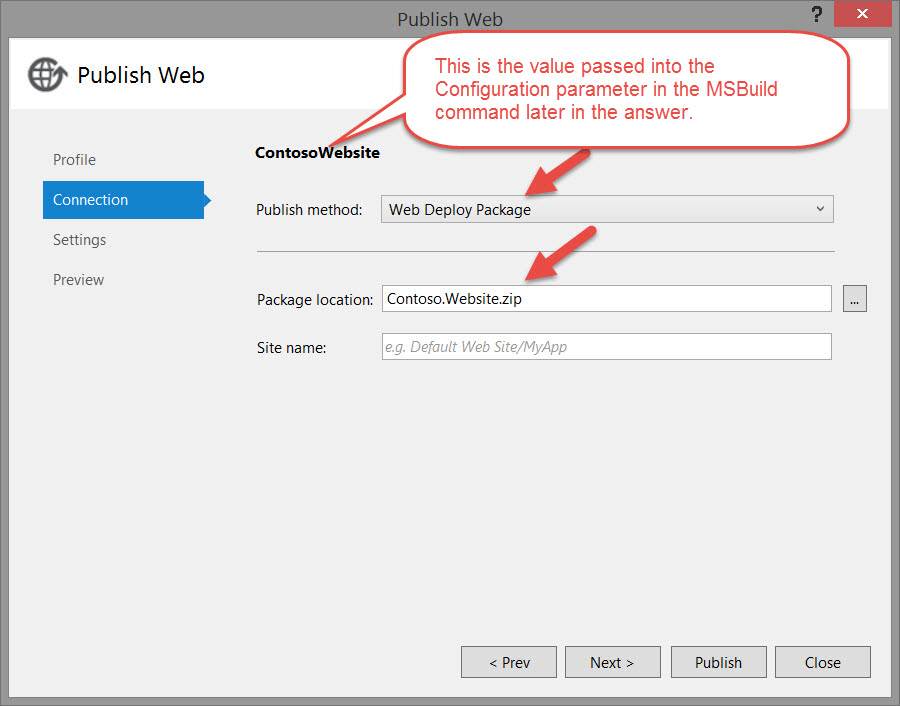The height and width of the screenshot is (706, 900).
Task: Click the Publish Web globe icon
Action: [x=47, y=74]
